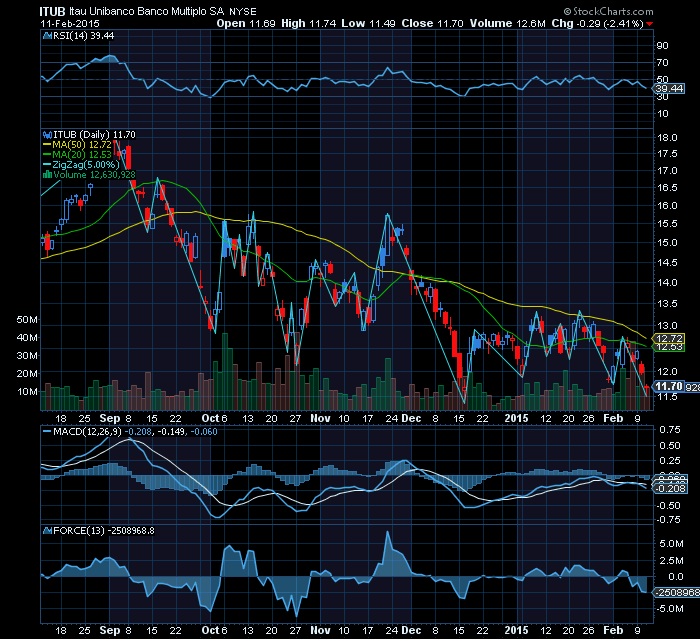
Task: Click the NYSE exchange label
Action: click(243, 12)
